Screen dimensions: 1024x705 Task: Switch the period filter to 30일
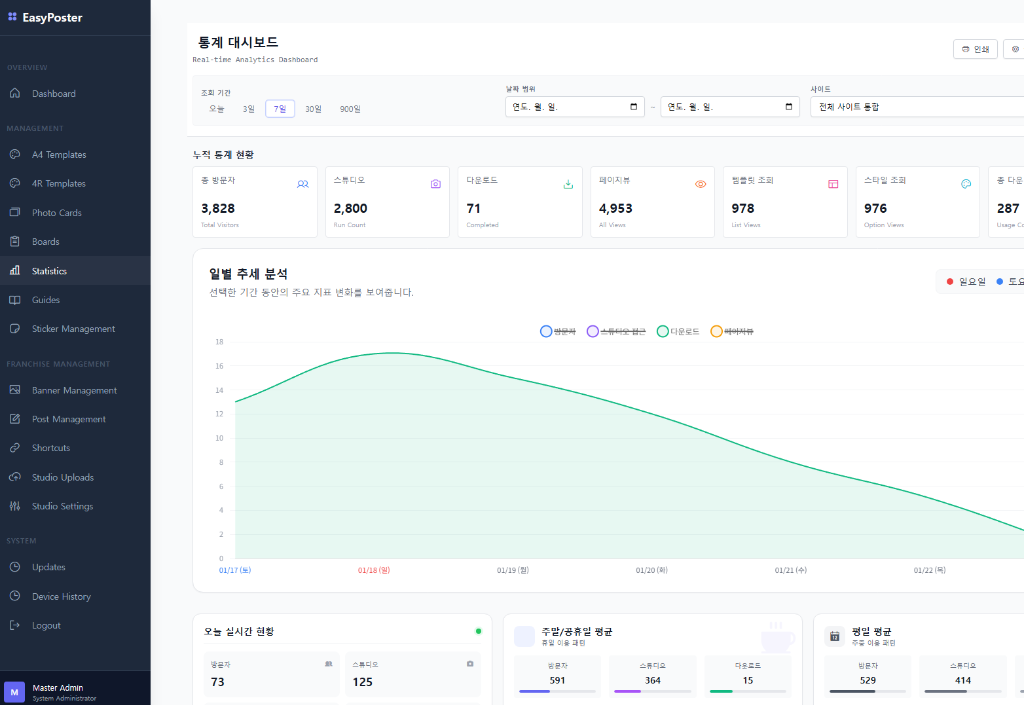[x=313, y=108]
